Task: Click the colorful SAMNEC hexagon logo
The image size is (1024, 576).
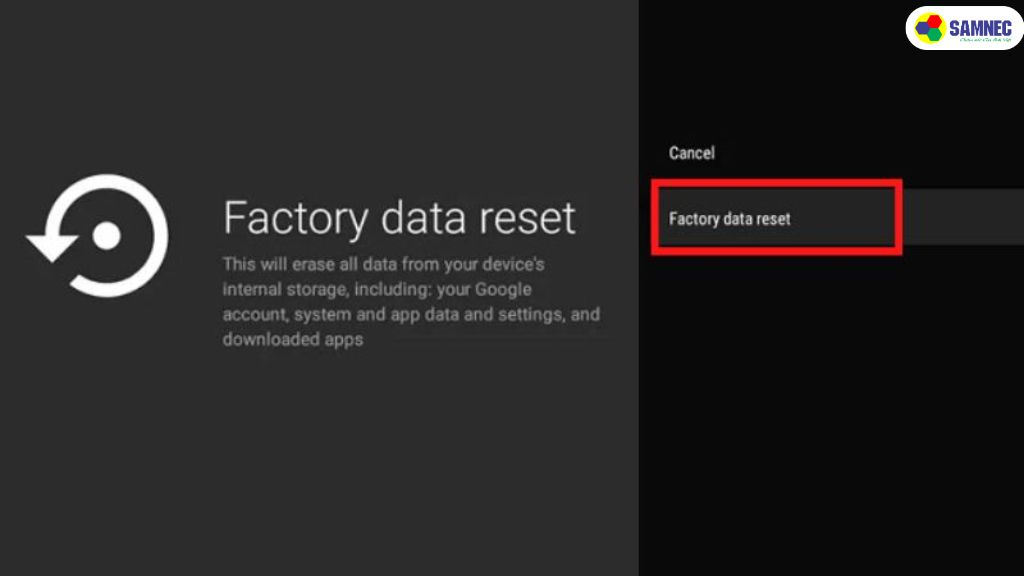Action: click(930, 28)
